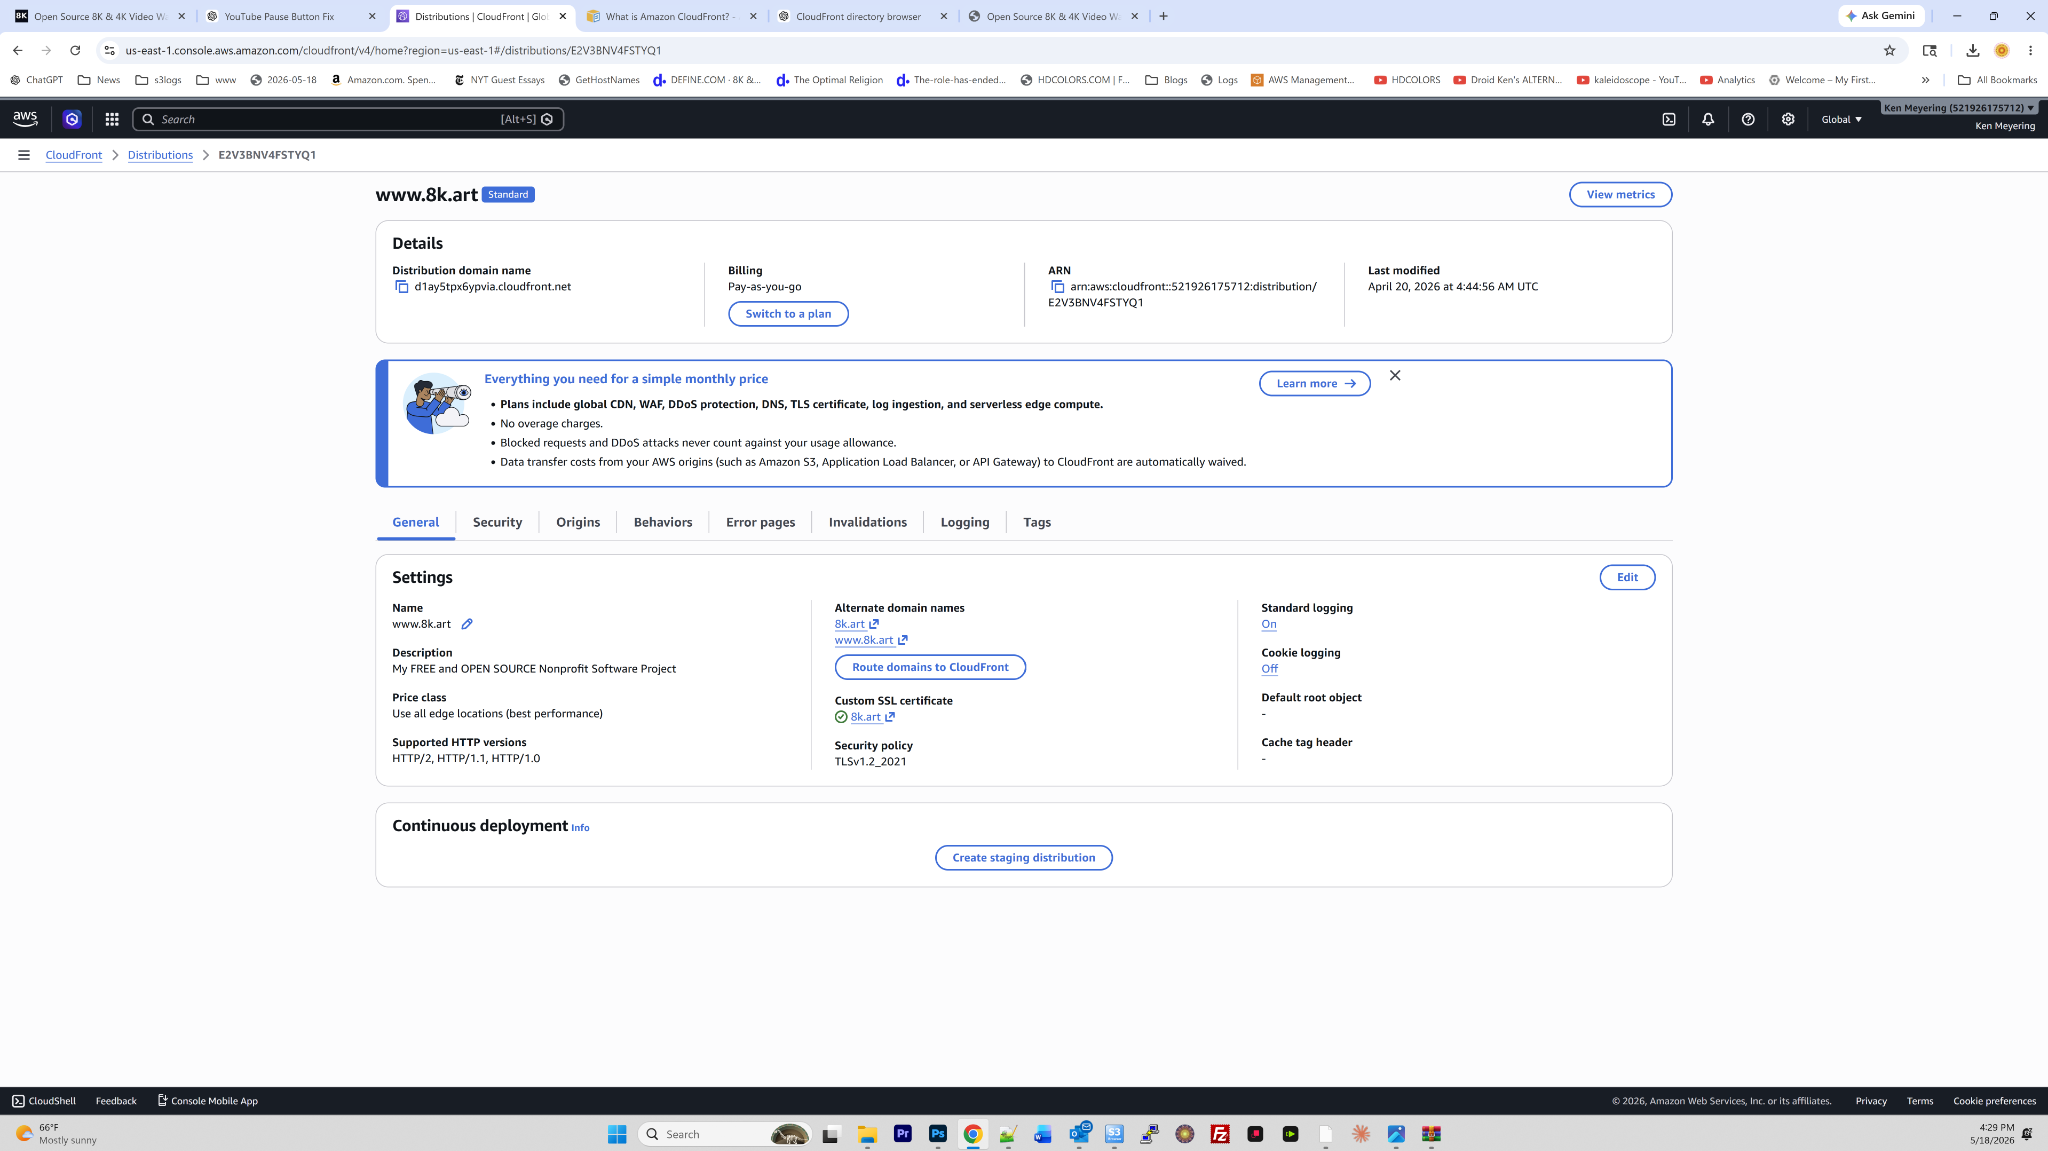The width and height of the screenshot is (2048, 1151).
Task: Launch Premiere Pro from the taskbar
Action: pyautogui.click(x=903, y=1134)
